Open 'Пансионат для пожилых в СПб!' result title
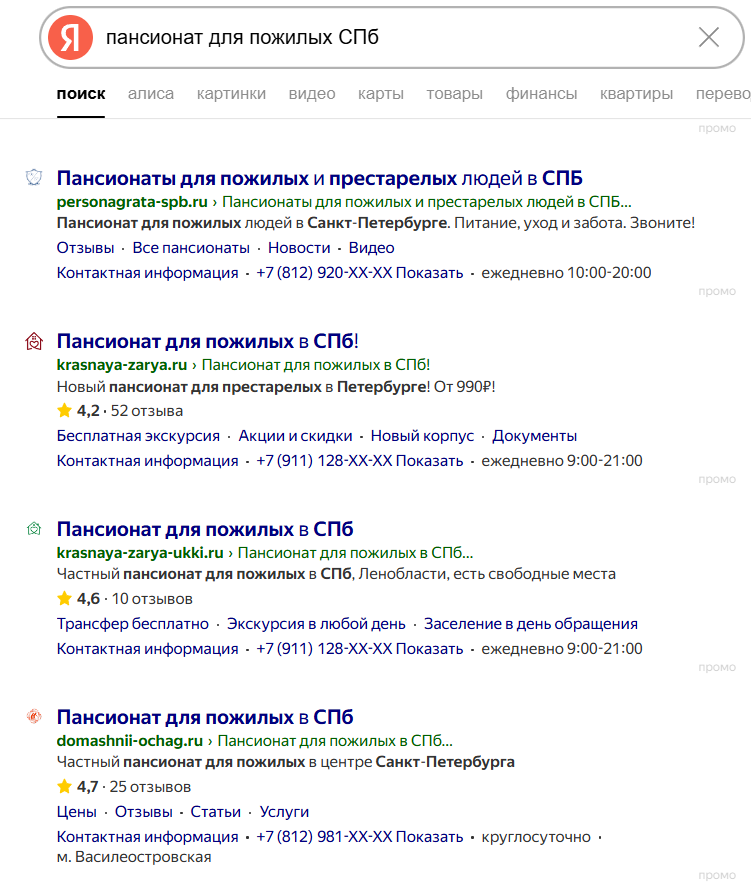Image resolution: width=751 pixels, height=892 pixels. (208, 341)
